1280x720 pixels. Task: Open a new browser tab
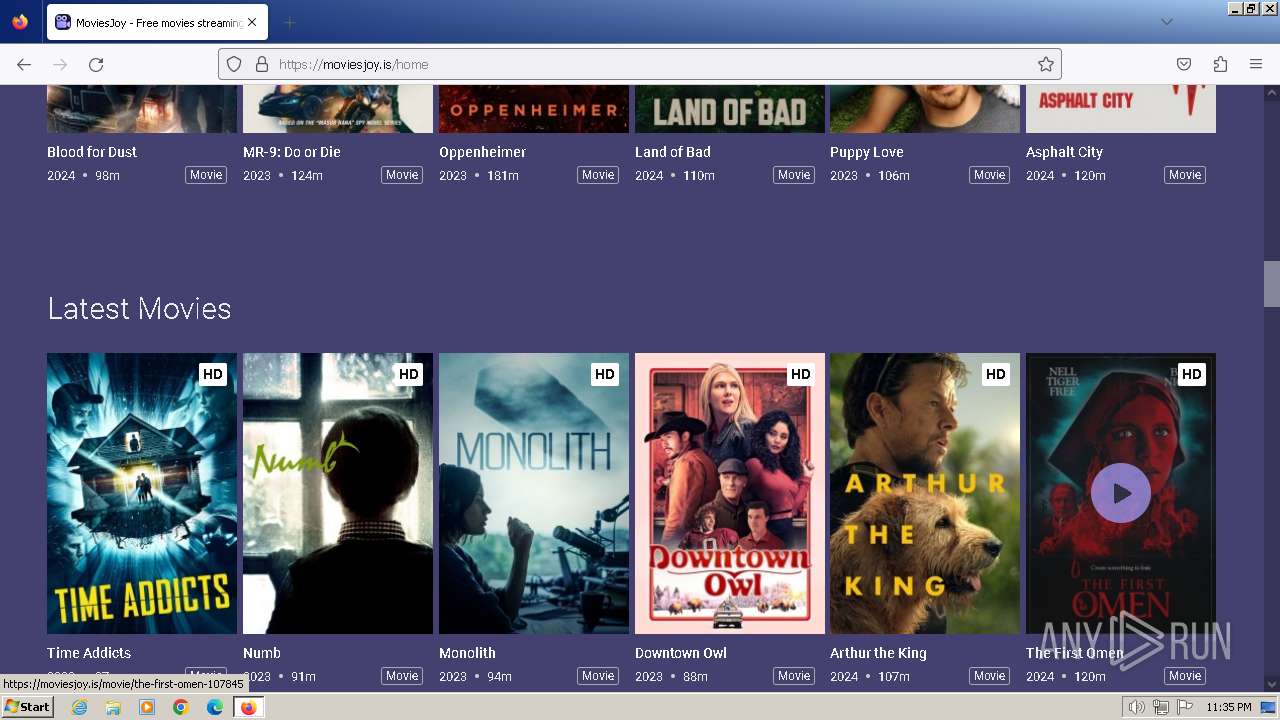tap(289, 22)
